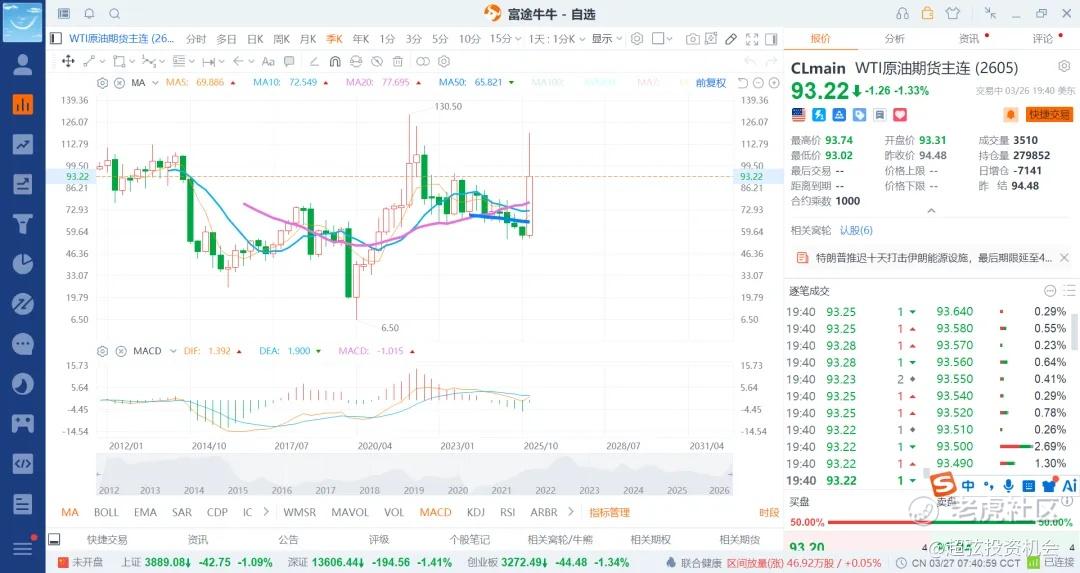Viewport: 1080px width, 573px height.
Task: Open the 评论 tab in right panel
Action: [x=1043, y=39]
